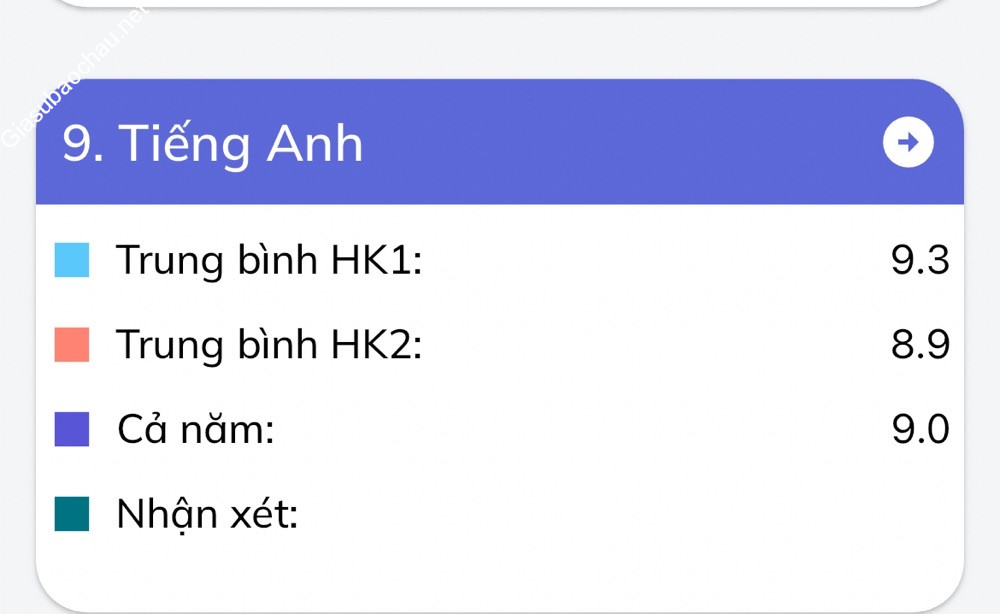The image size is (1000, 614).
Task: Select the "Trung bình HK1:" label
Action: click(269, 261)
